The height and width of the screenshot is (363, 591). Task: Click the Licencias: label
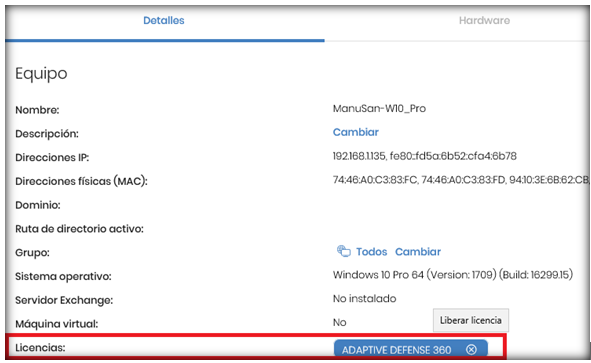click(x=40, y=348)
